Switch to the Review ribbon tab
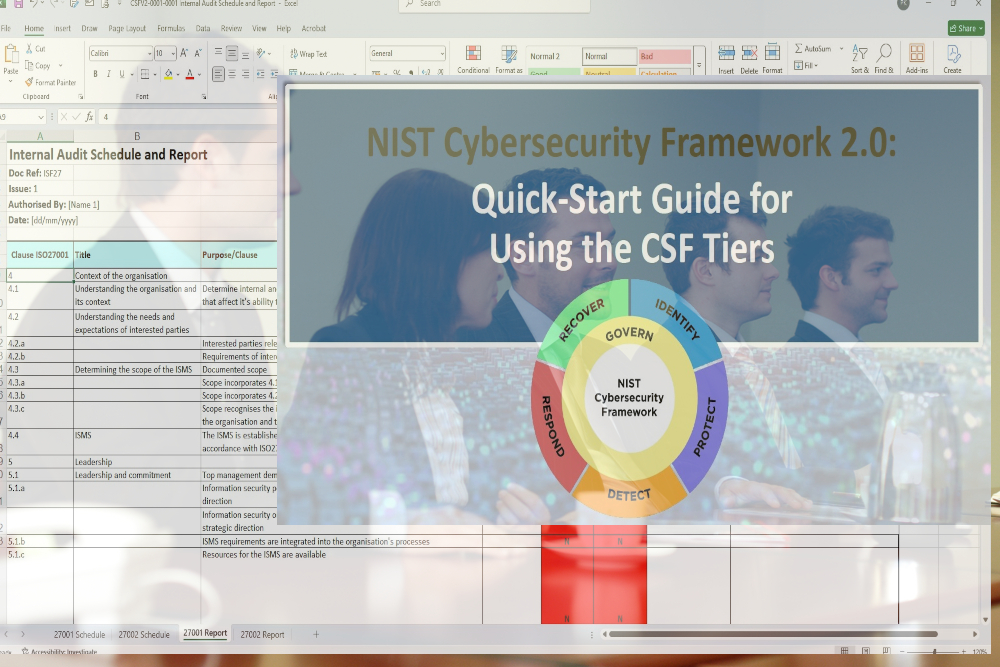 coord(232,29)
